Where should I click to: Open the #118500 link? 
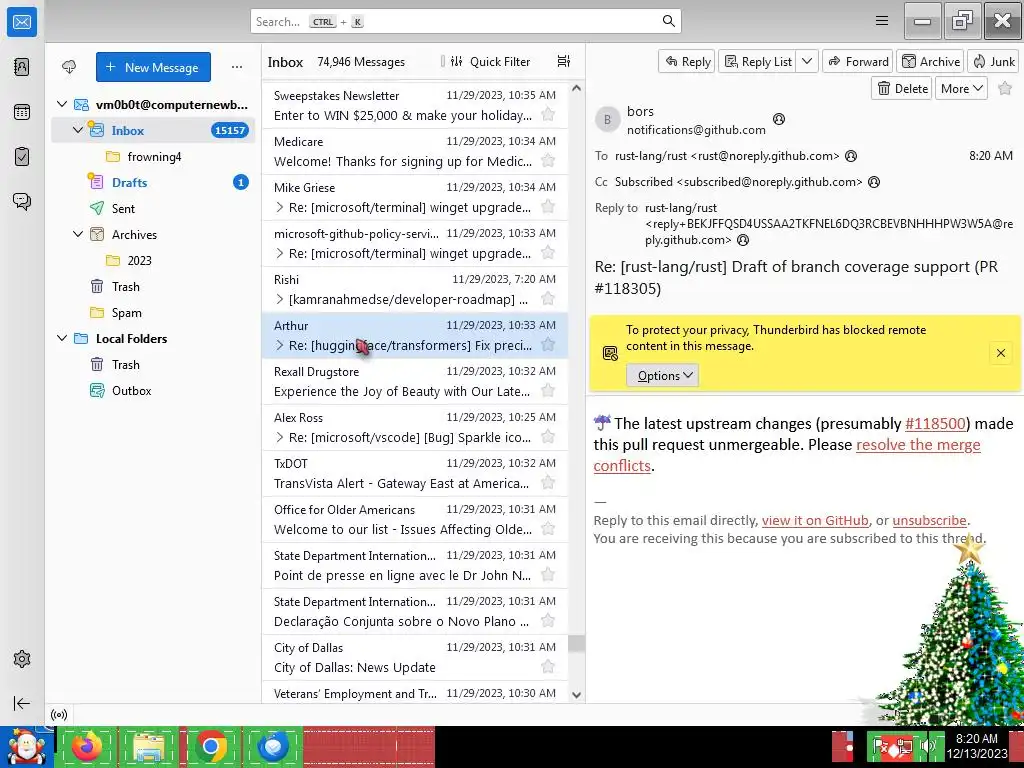(935, 423)
